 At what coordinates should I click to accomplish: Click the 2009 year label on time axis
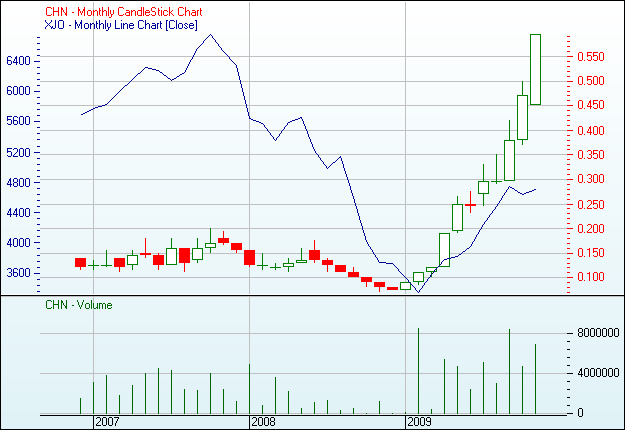[x=419, y=422]
